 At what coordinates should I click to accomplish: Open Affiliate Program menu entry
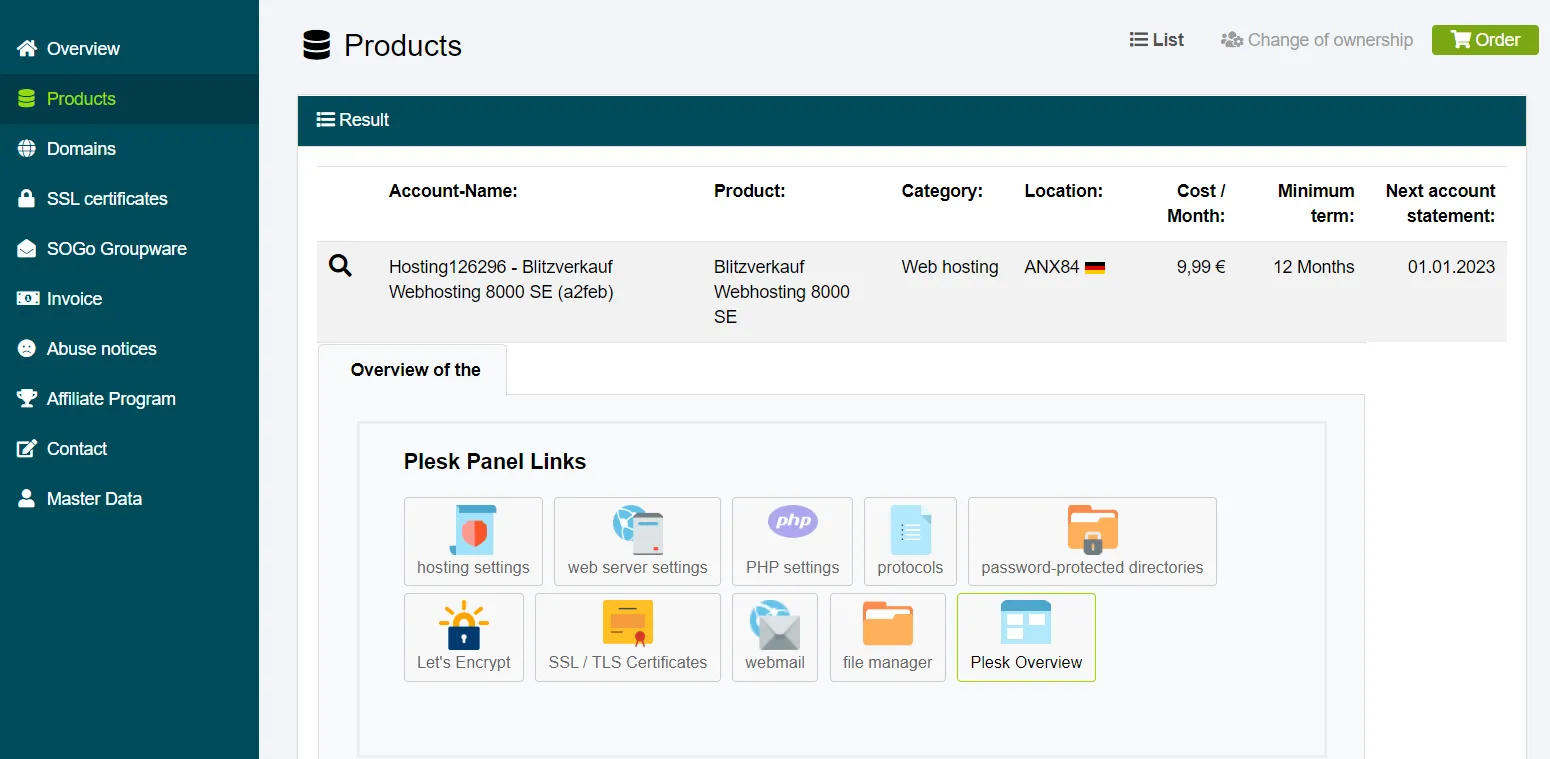click(129, 399)
